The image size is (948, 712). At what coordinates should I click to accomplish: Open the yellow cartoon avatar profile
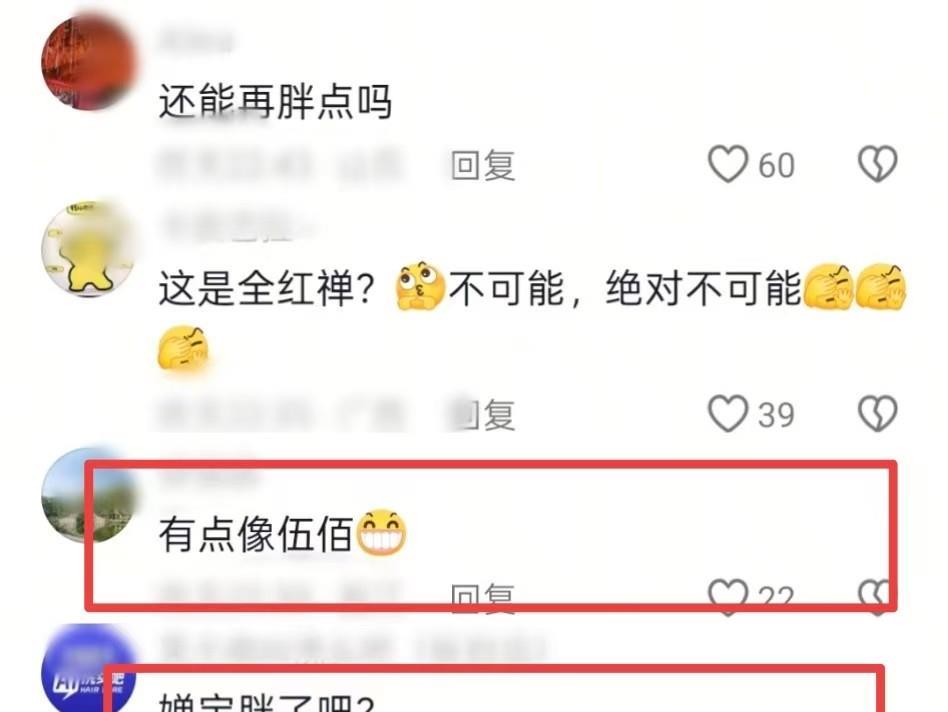[89, 248]
